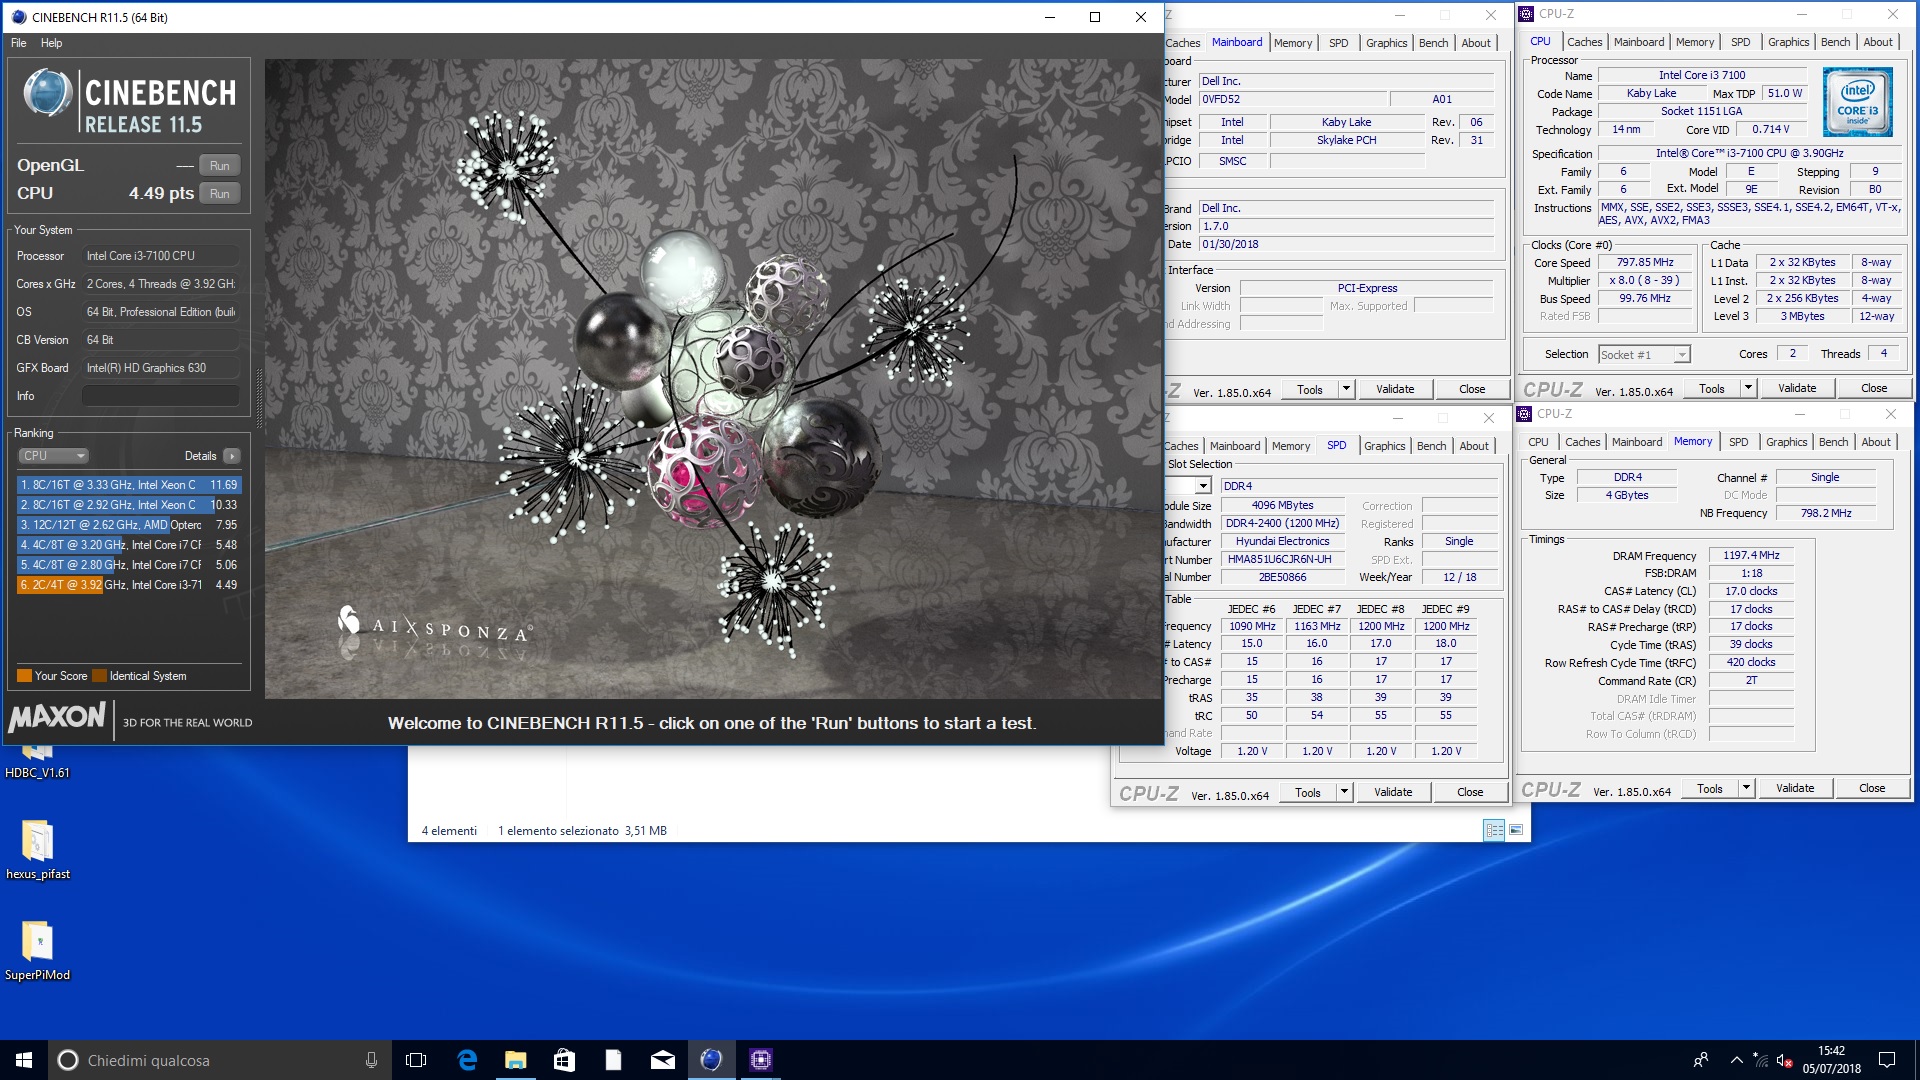Open About tab in top-right CPU-Z window
The width and height of the screenshot is (1920, 1080).
[x=1877, y=42]
